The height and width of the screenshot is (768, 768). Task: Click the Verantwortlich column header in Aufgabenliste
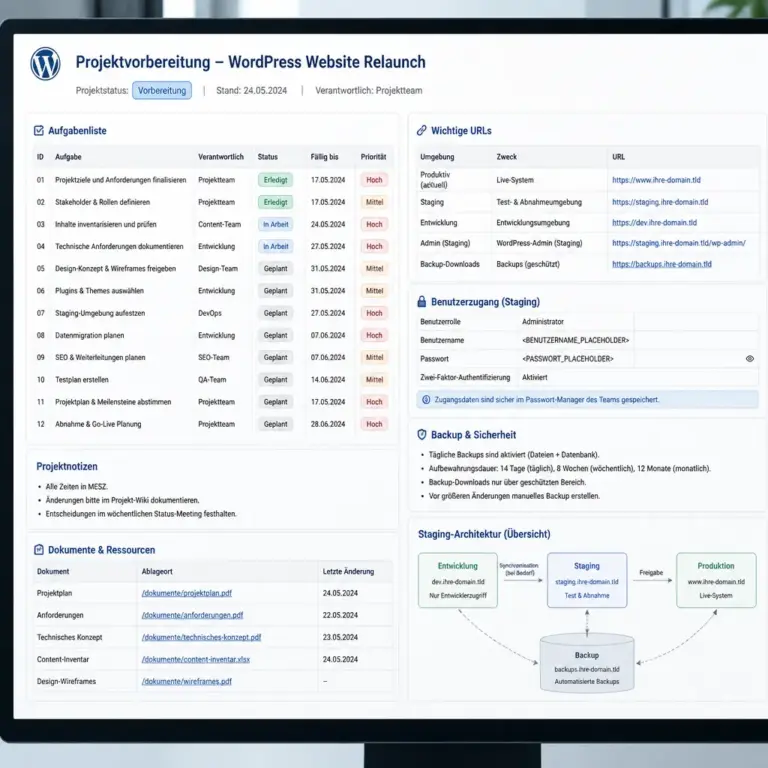click(221, 157)
